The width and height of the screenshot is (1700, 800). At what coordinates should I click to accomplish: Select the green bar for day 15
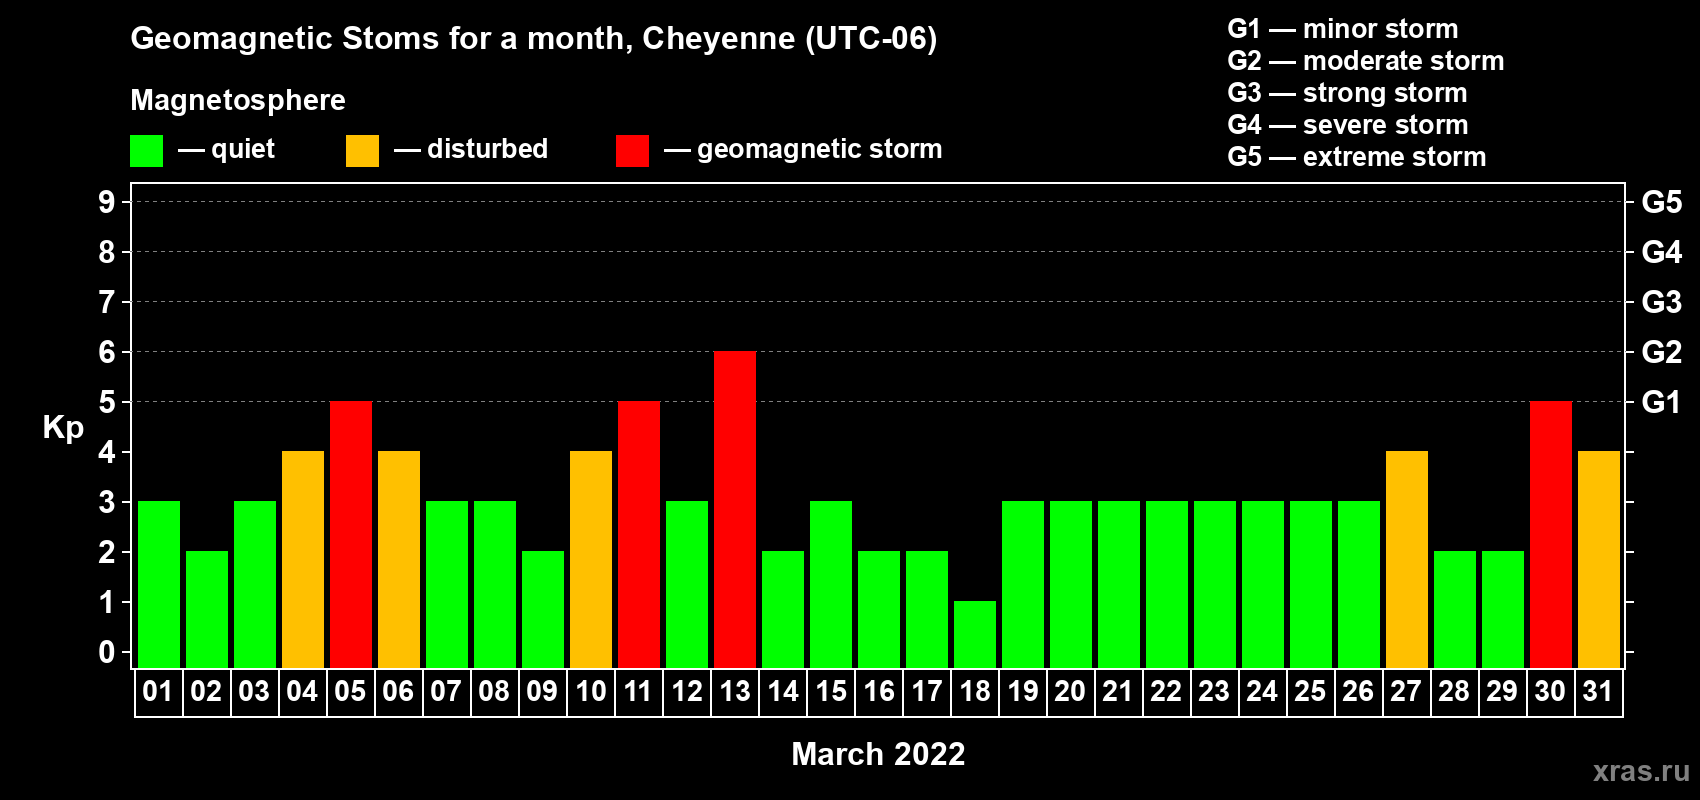tap(831, 585)
